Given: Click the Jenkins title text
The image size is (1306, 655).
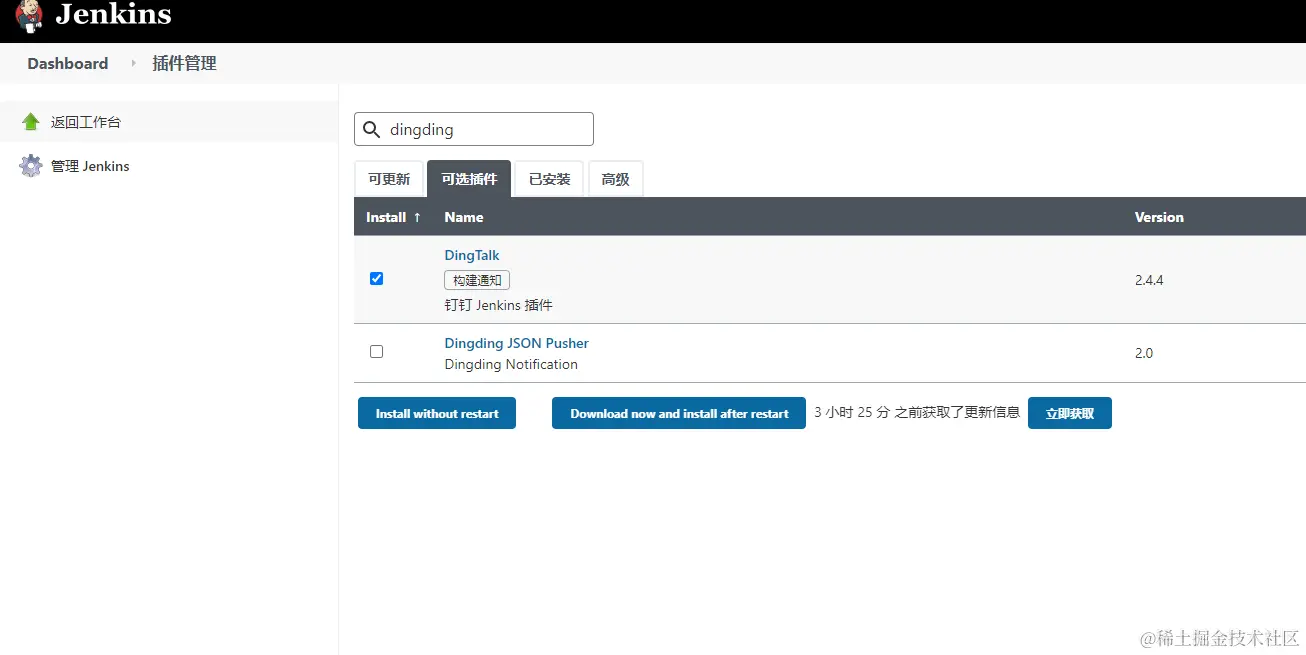Looking at the screenshot, I should coord(113,15).
